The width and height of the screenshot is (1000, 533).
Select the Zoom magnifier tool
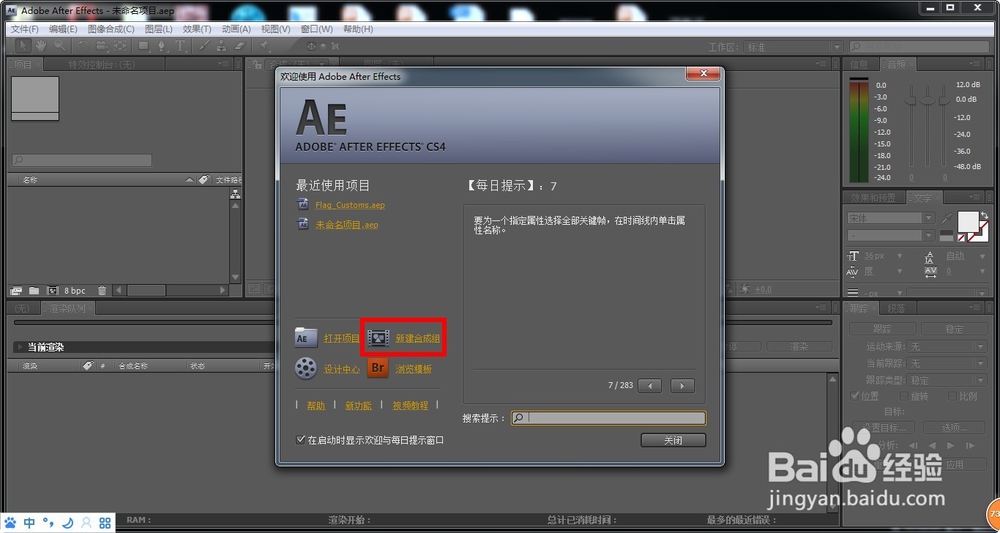59,46
